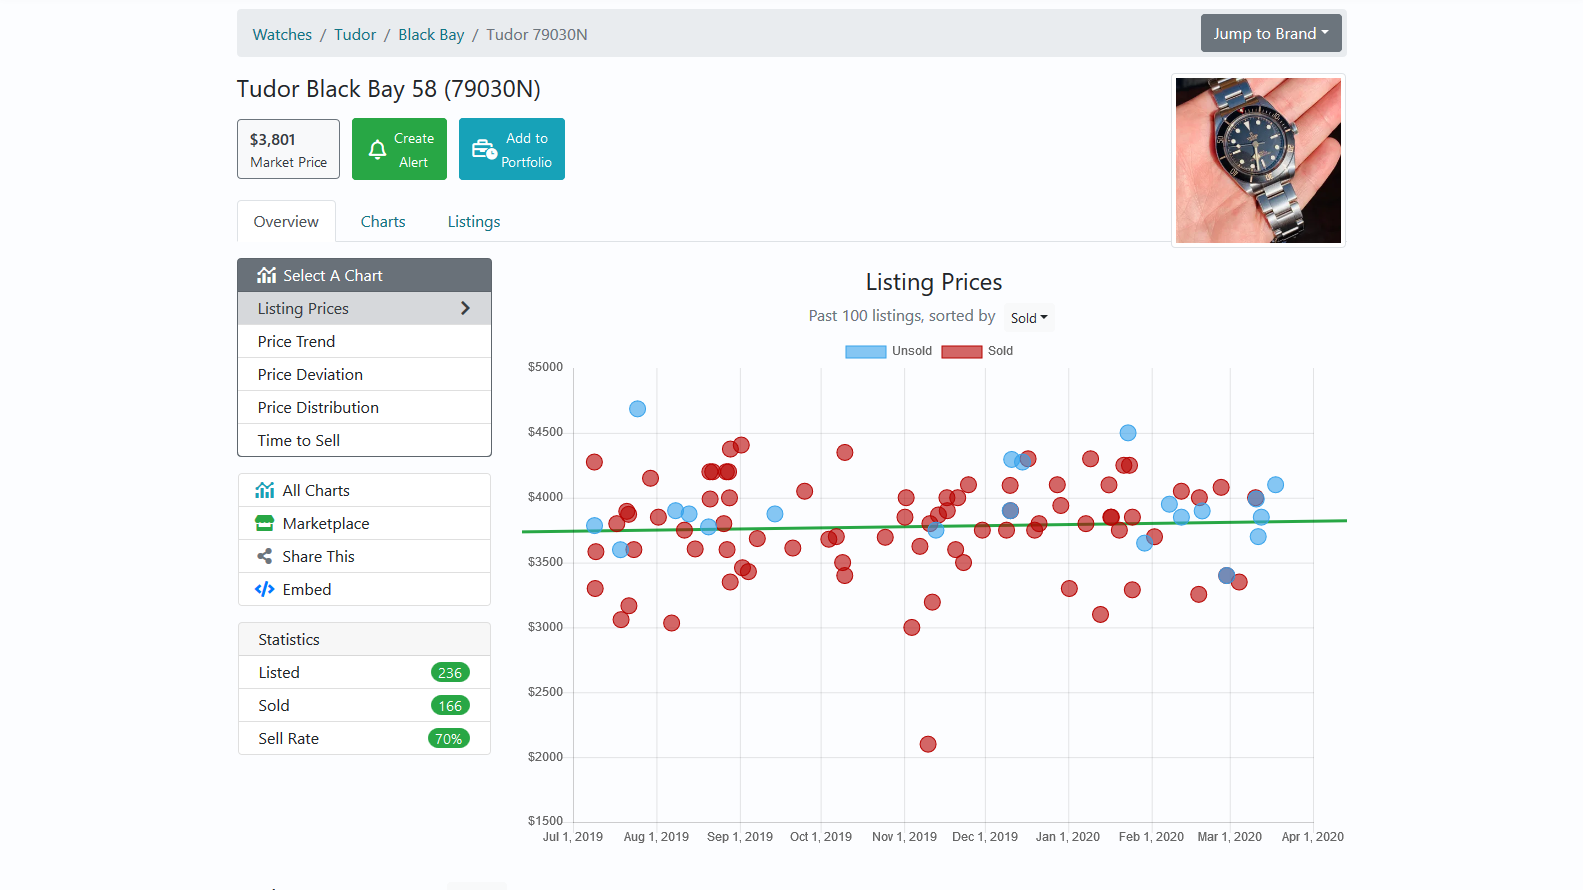Image resolution: width=1583 pixels, height=890 pixels.
Task: Click the Add to Portfolio button
Action: click(x=512, y=149)
